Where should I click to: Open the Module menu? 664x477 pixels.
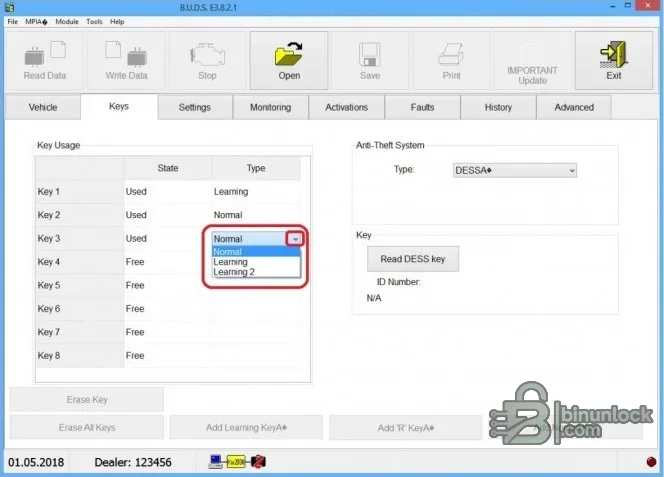pos(67,22)
